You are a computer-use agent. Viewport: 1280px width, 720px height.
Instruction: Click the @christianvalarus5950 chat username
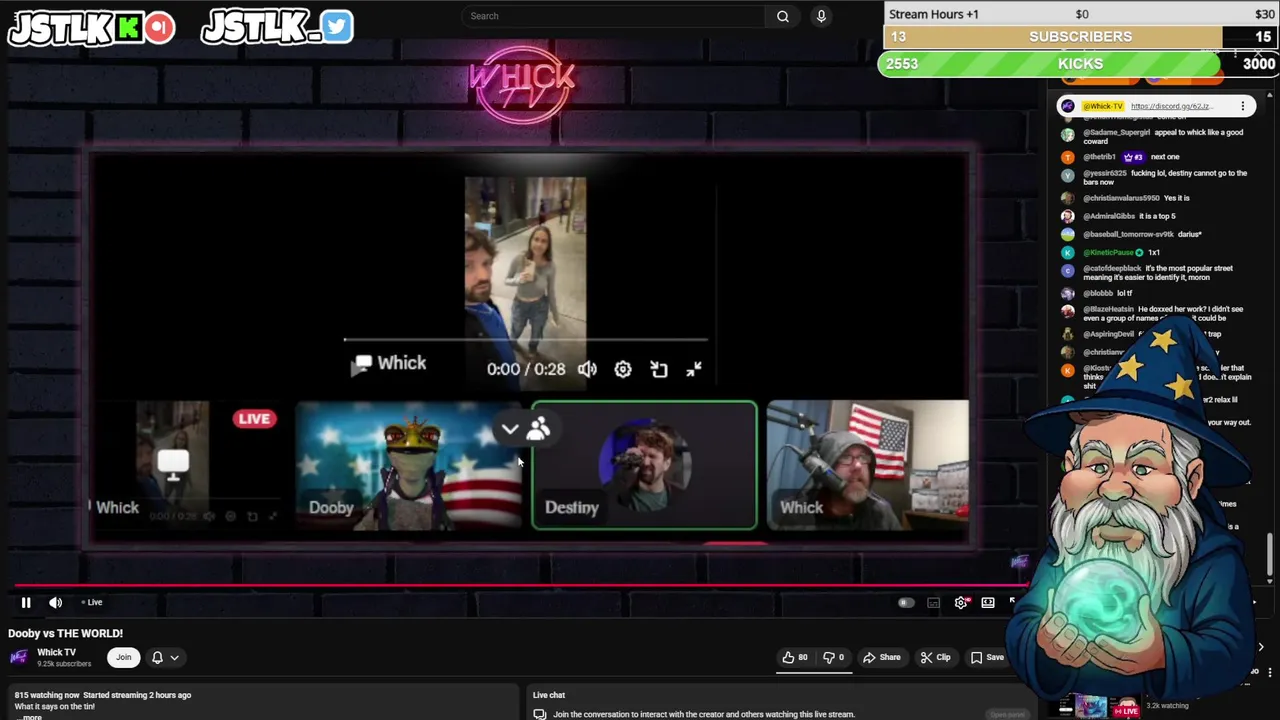(1121, 198)
